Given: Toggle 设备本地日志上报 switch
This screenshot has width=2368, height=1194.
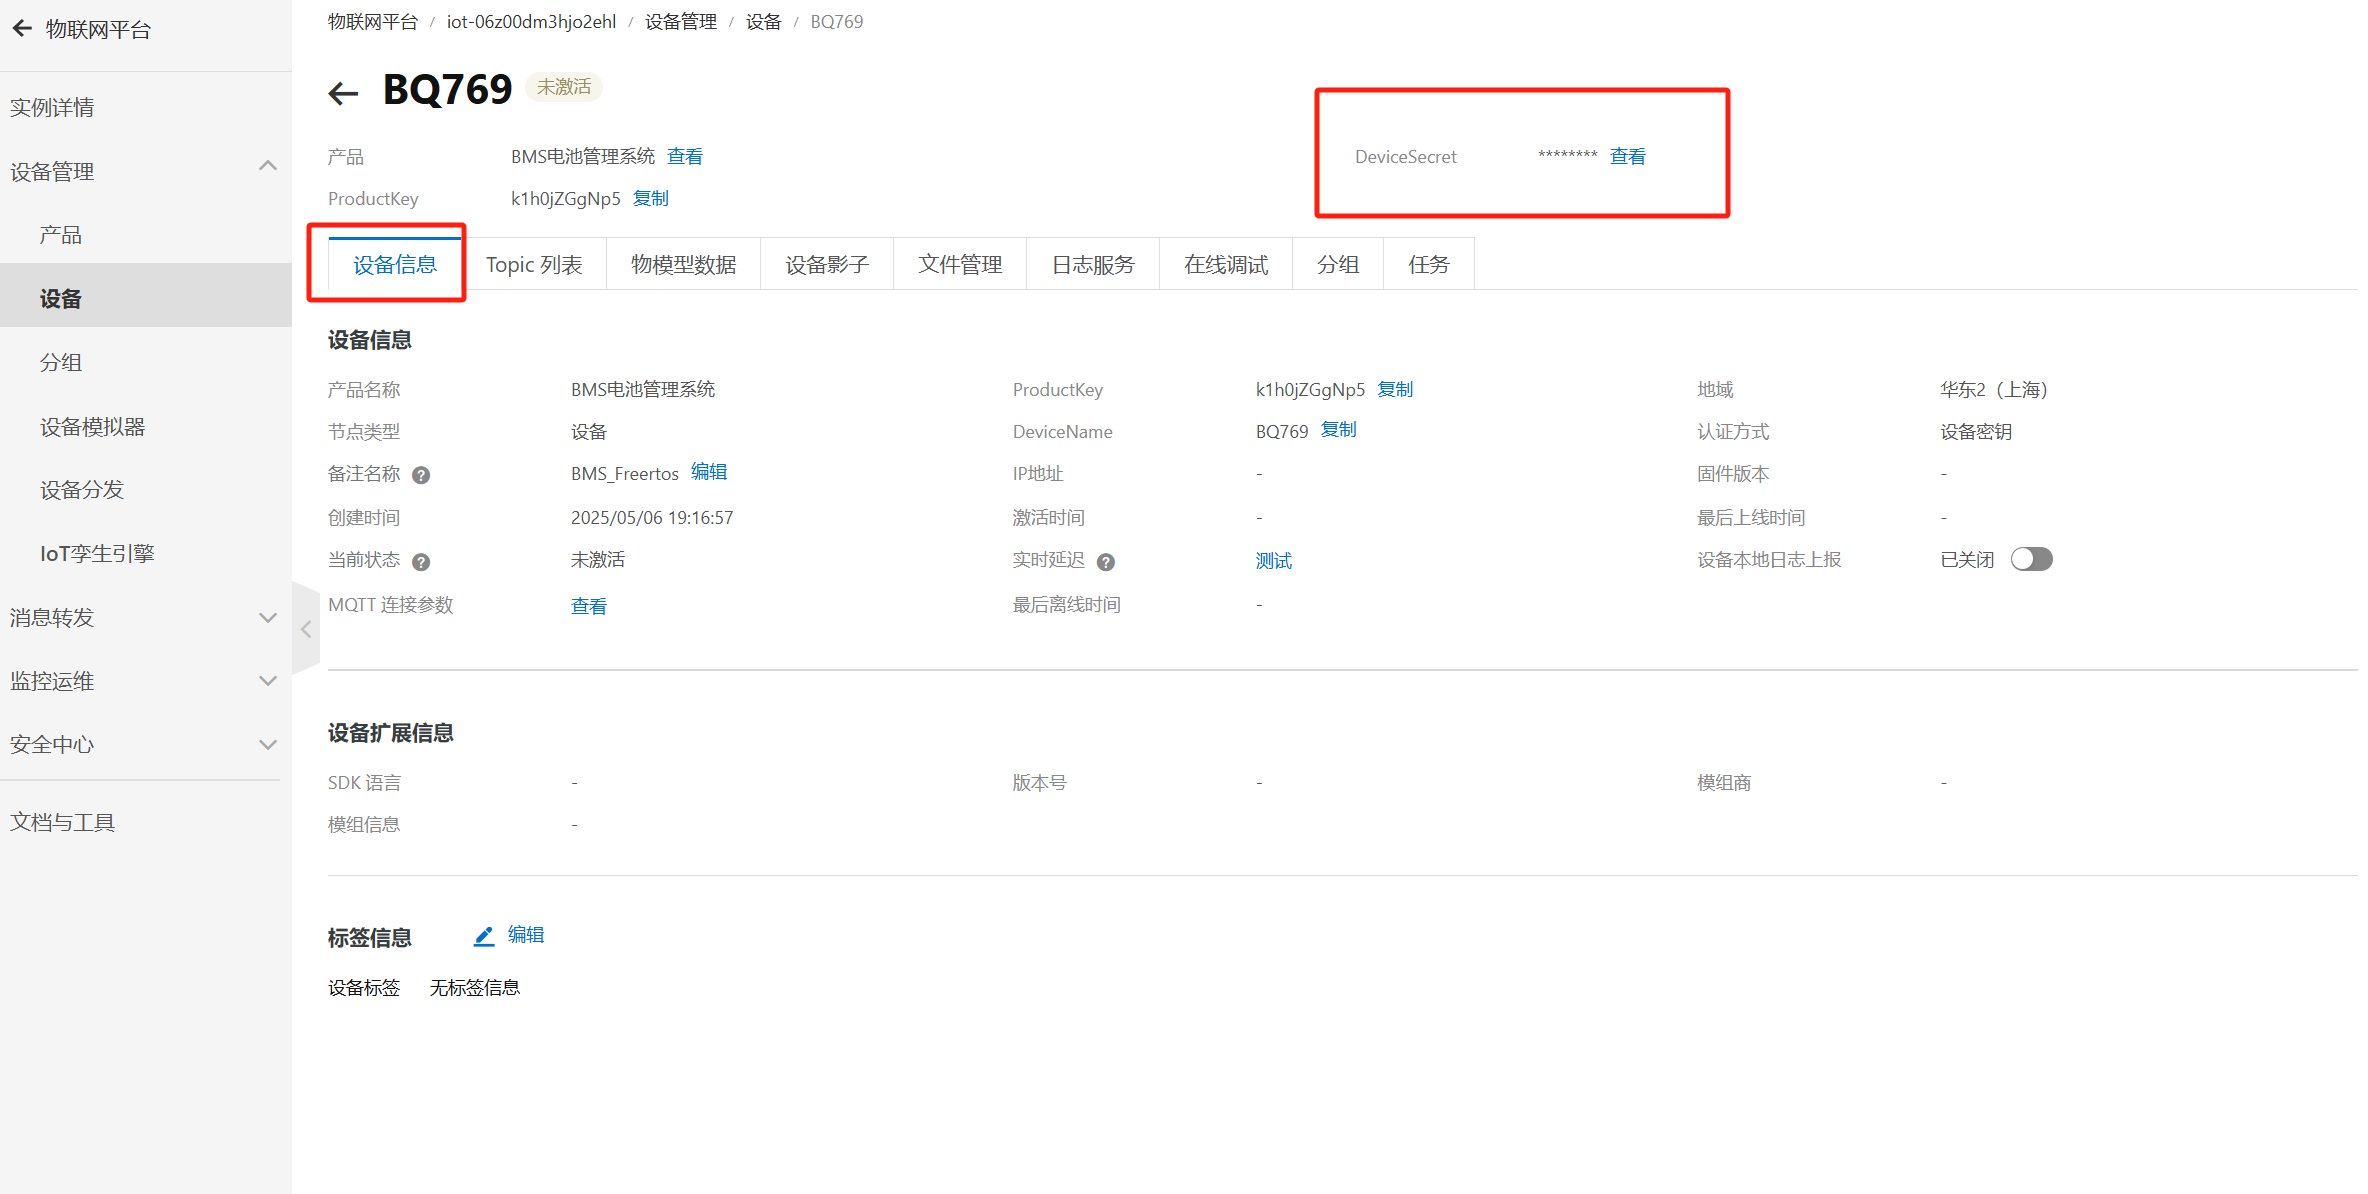Looking at the screenshot, I should coord(2031,559).
